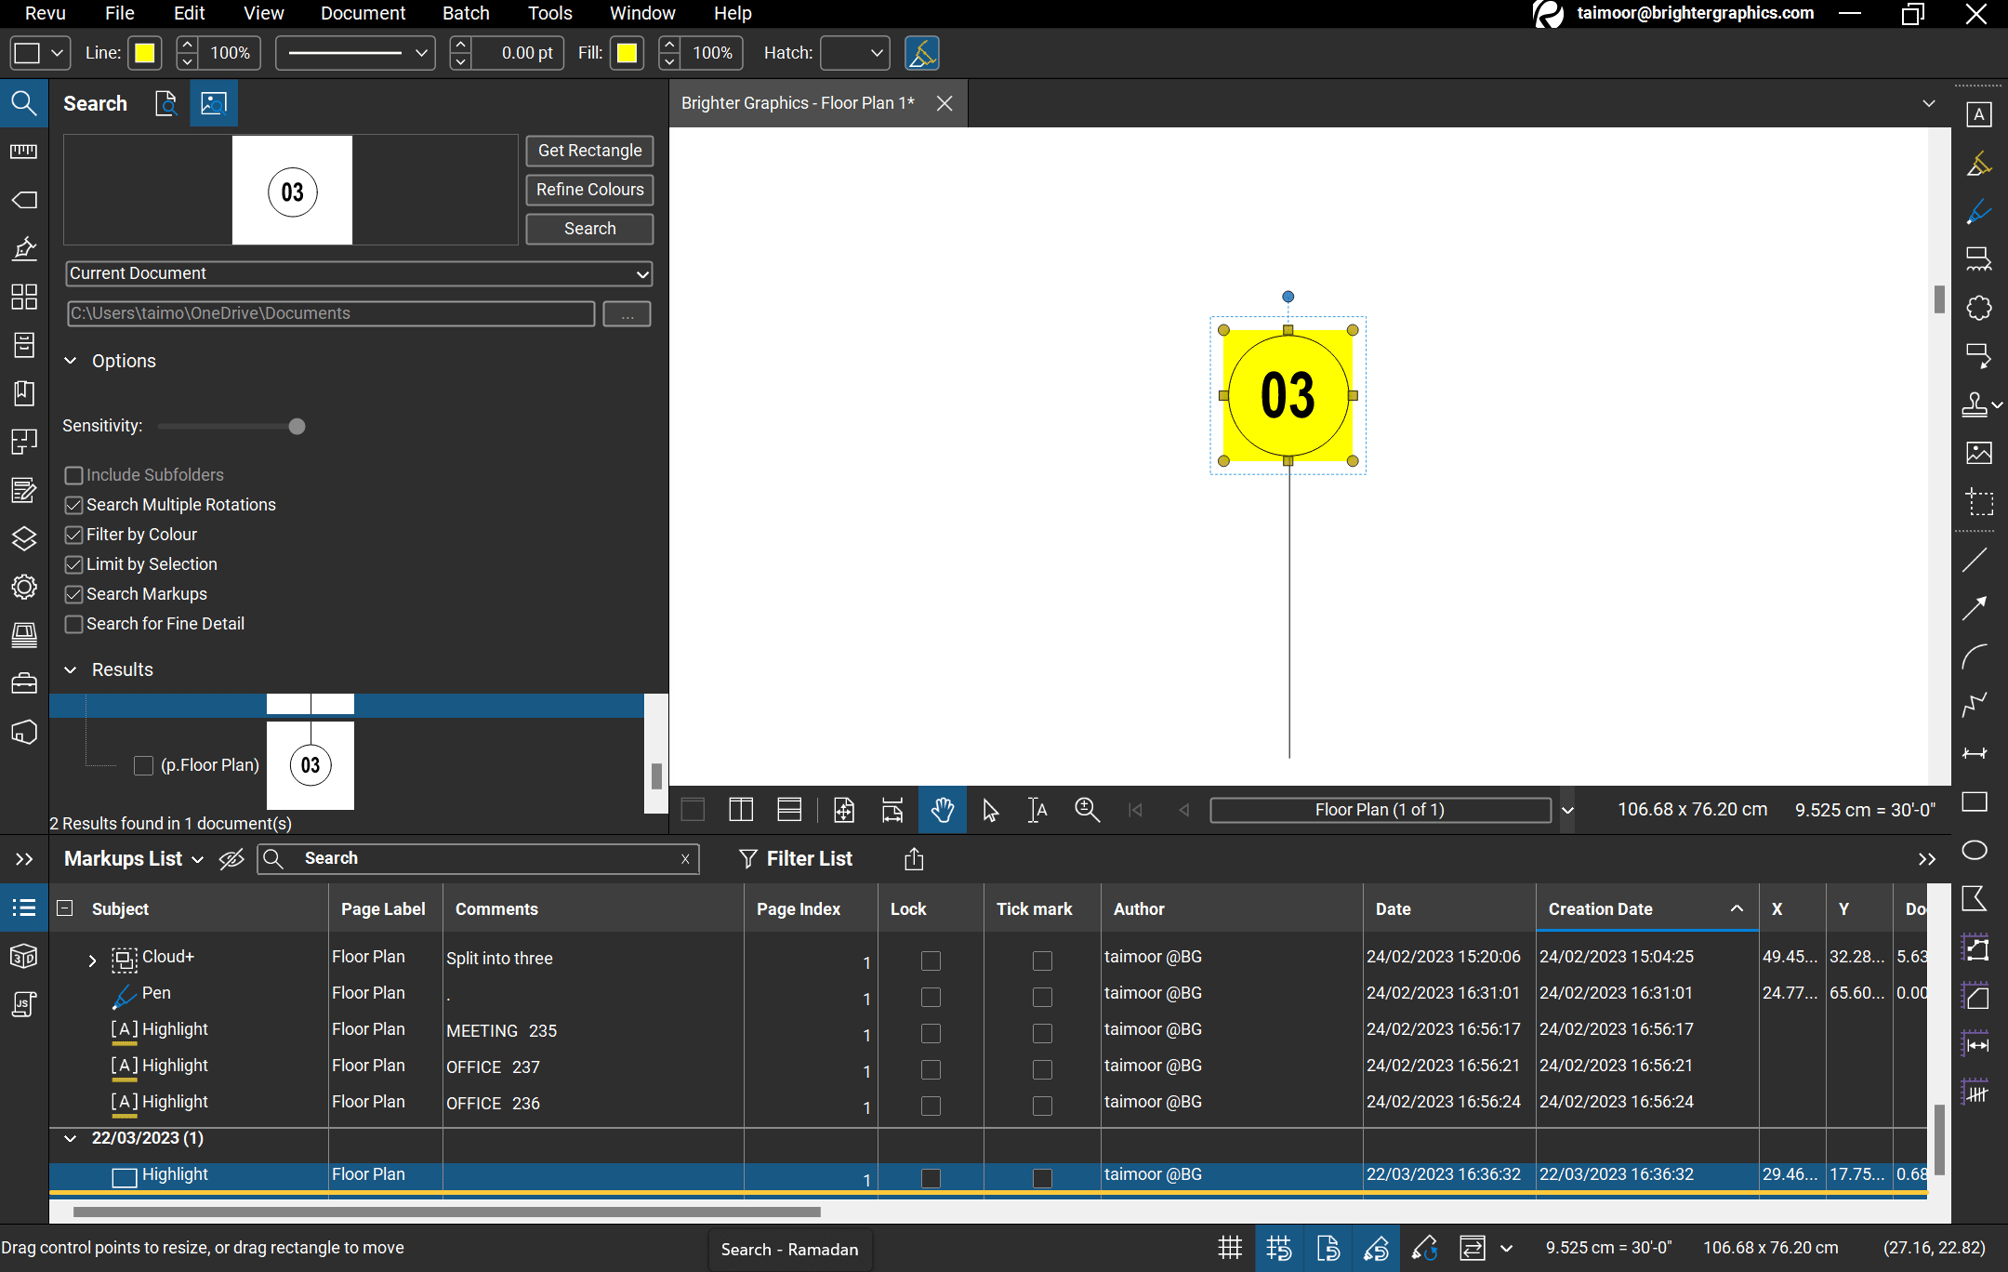Uncheck Filter by Colour
2008x1272 pixels.
[x=74, y=534]
